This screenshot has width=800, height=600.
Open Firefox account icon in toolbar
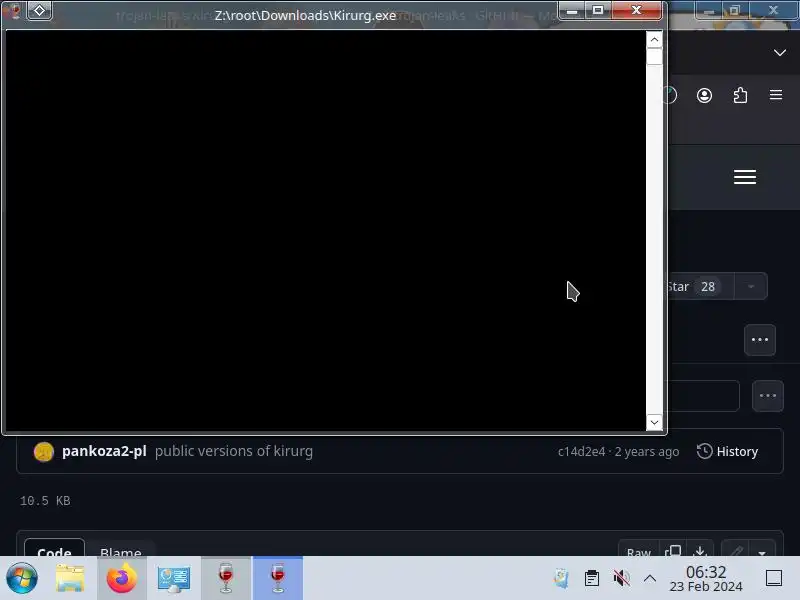click(704, 95)
